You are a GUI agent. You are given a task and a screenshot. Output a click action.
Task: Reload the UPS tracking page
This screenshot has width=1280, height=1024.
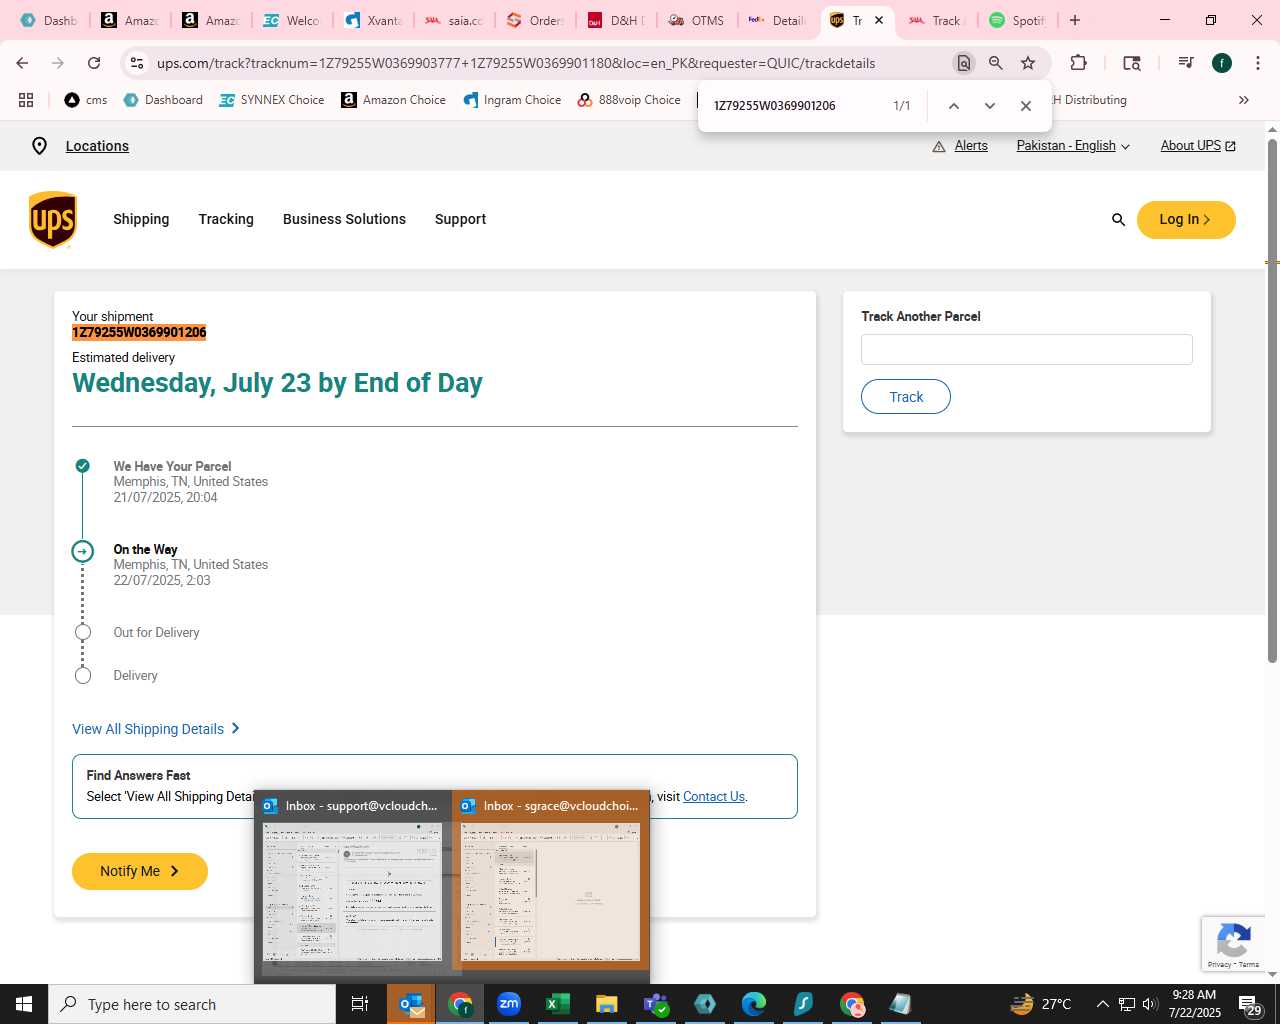94,63
